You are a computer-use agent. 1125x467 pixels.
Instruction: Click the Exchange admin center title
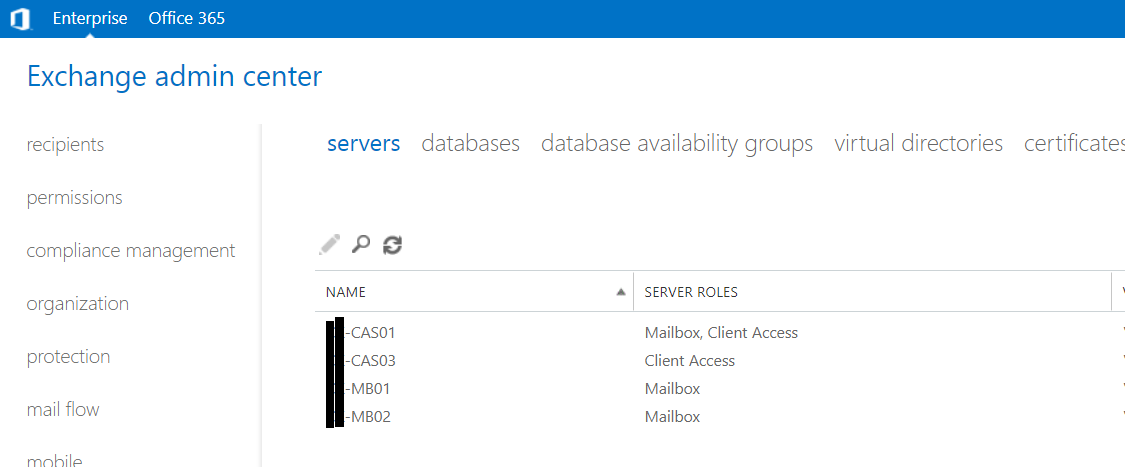174,76
